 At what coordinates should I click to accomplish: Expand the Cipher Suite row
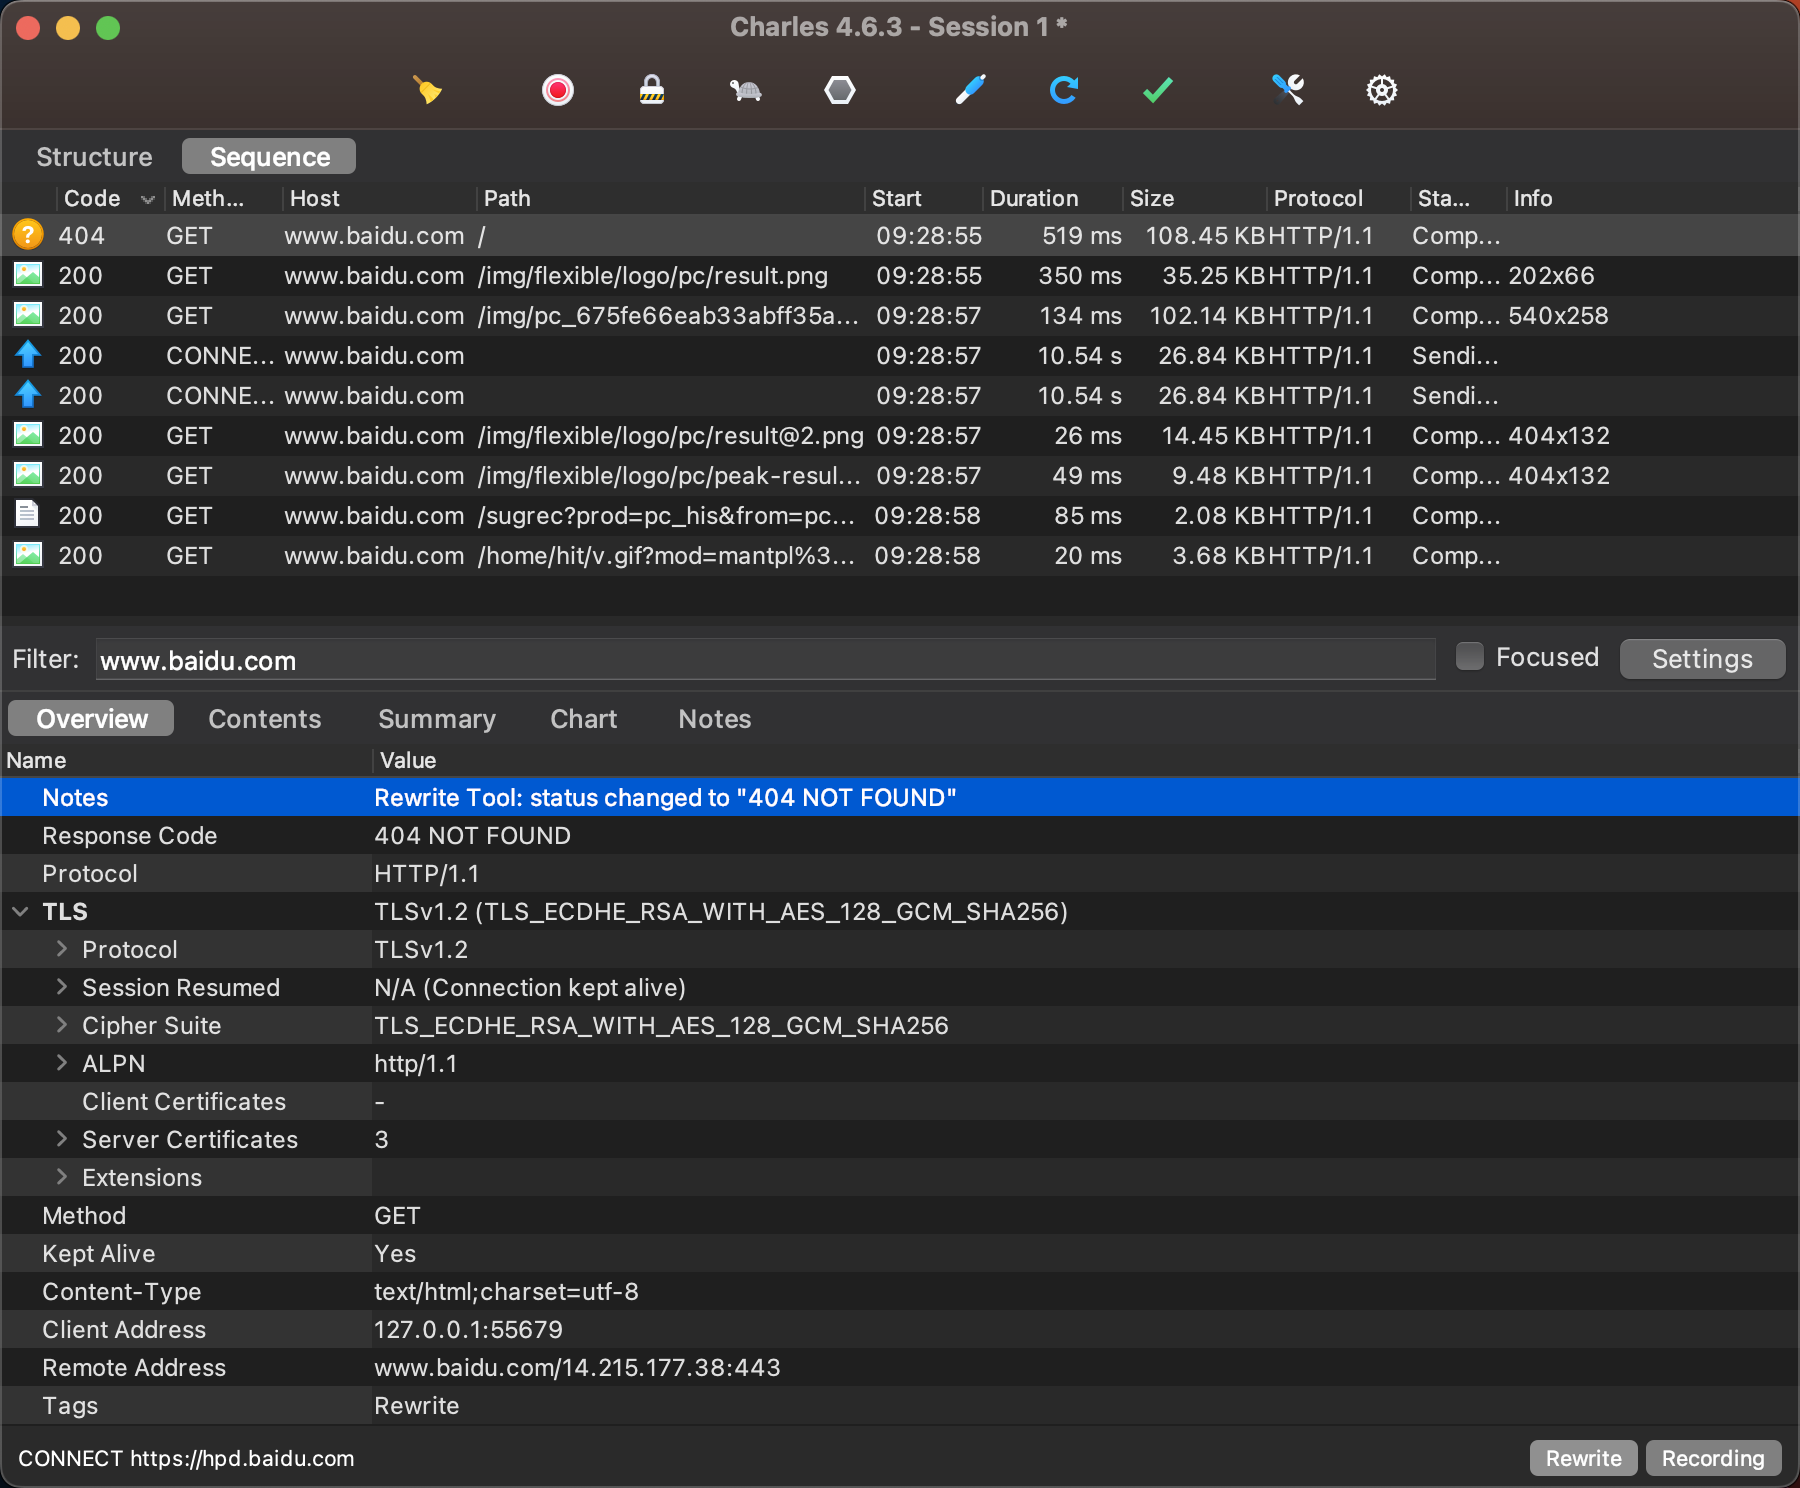[x=62, y=1025]
